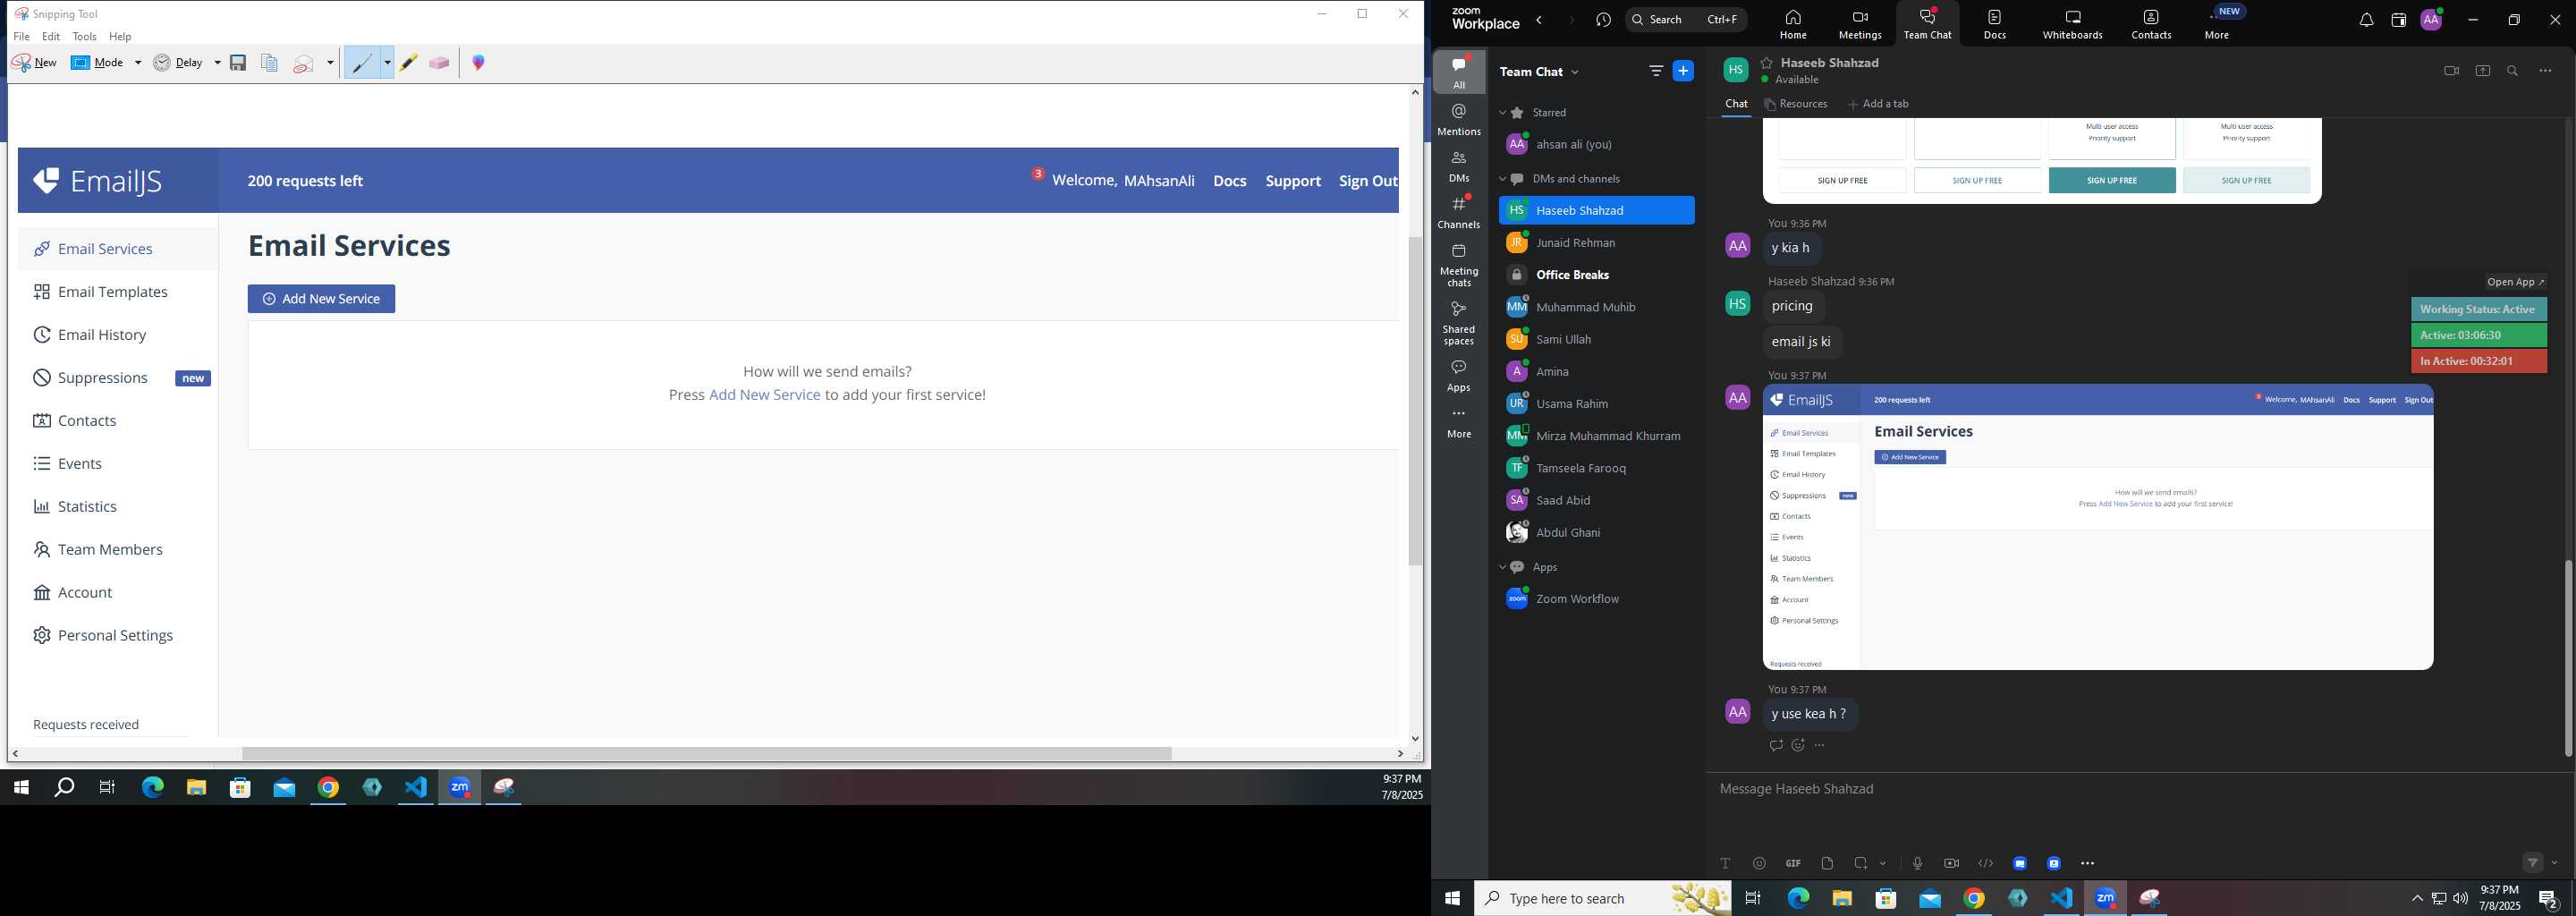The height and width of the screenshot is (916, 2576).
Task: Open Mentions in Zoom sidebar
Action: (1459, 119)
